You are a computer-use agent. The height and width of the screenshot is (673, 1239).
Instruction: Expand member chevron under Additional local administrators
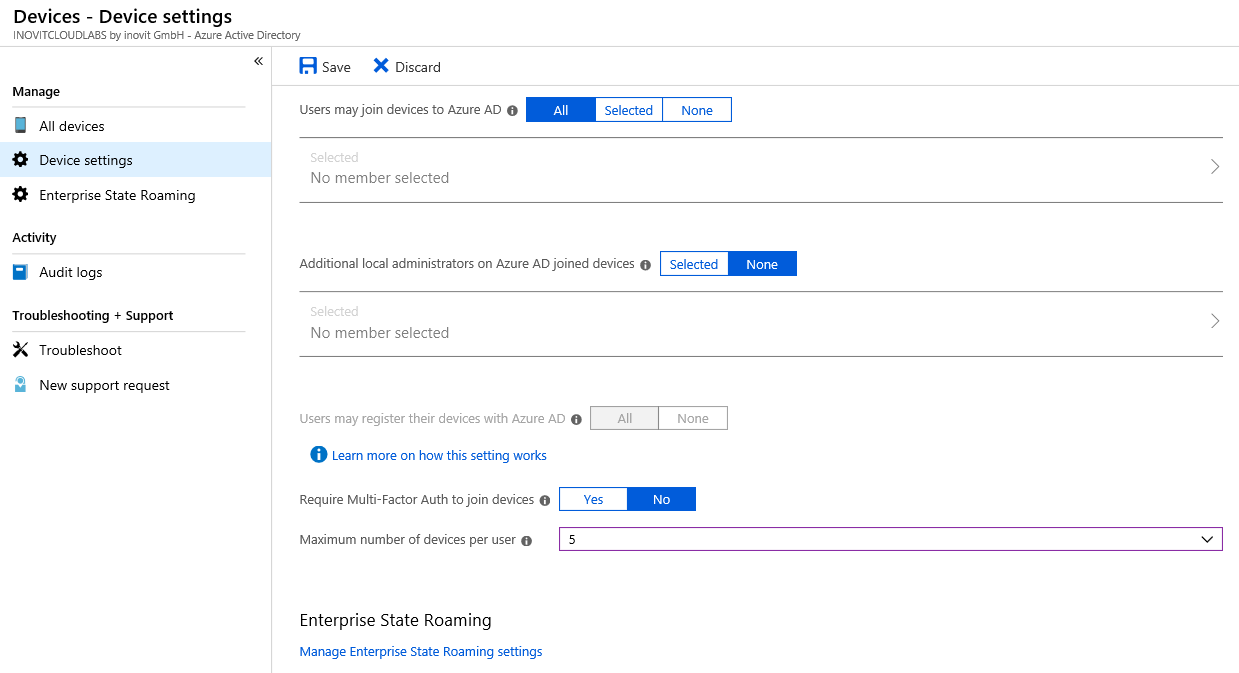point(1215,321)
